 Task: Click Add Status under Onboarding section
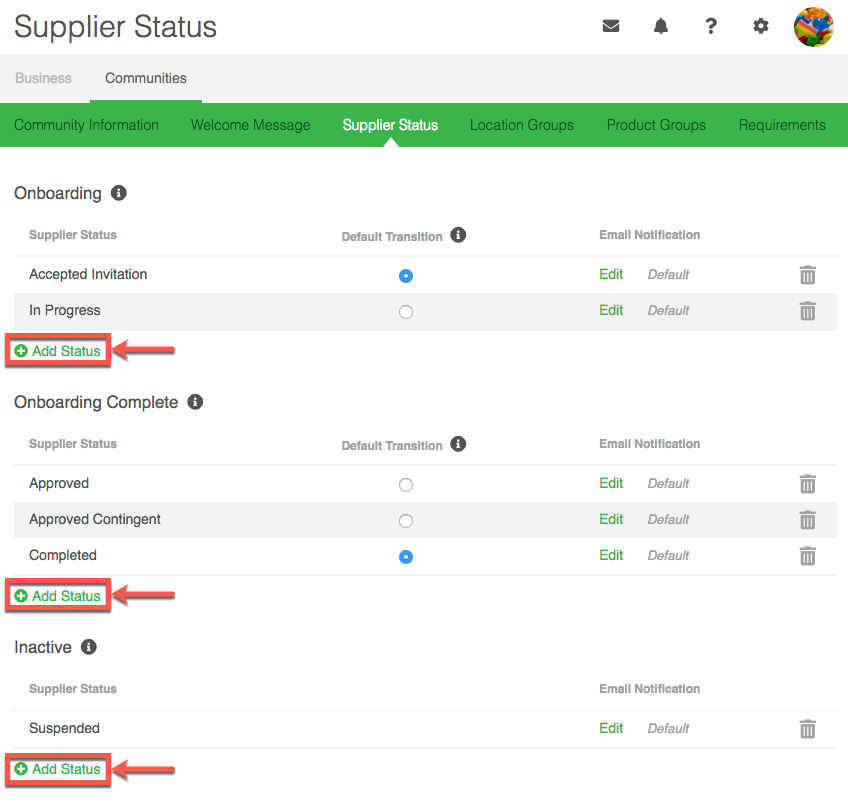[x=58, y=351]
